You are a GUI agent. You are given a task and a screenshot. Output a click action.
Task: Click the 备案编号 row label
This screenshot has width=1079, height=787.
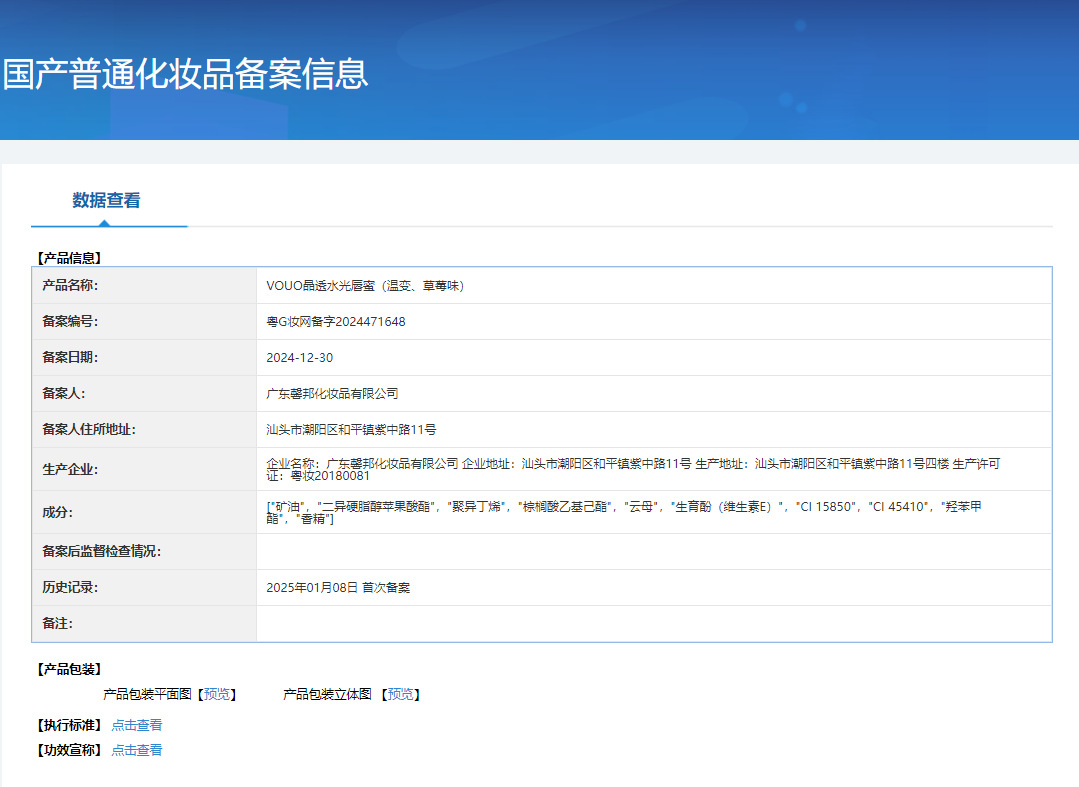70,321
